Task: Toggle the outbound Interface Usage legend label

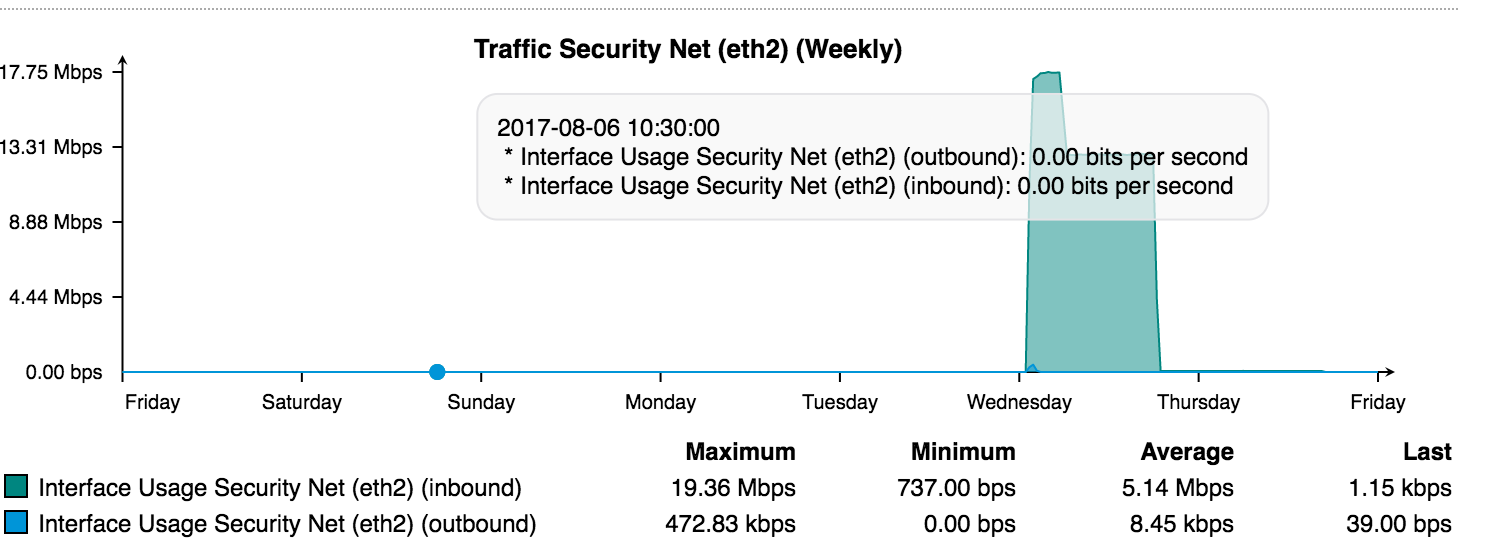Action: (x=287, y=524)
